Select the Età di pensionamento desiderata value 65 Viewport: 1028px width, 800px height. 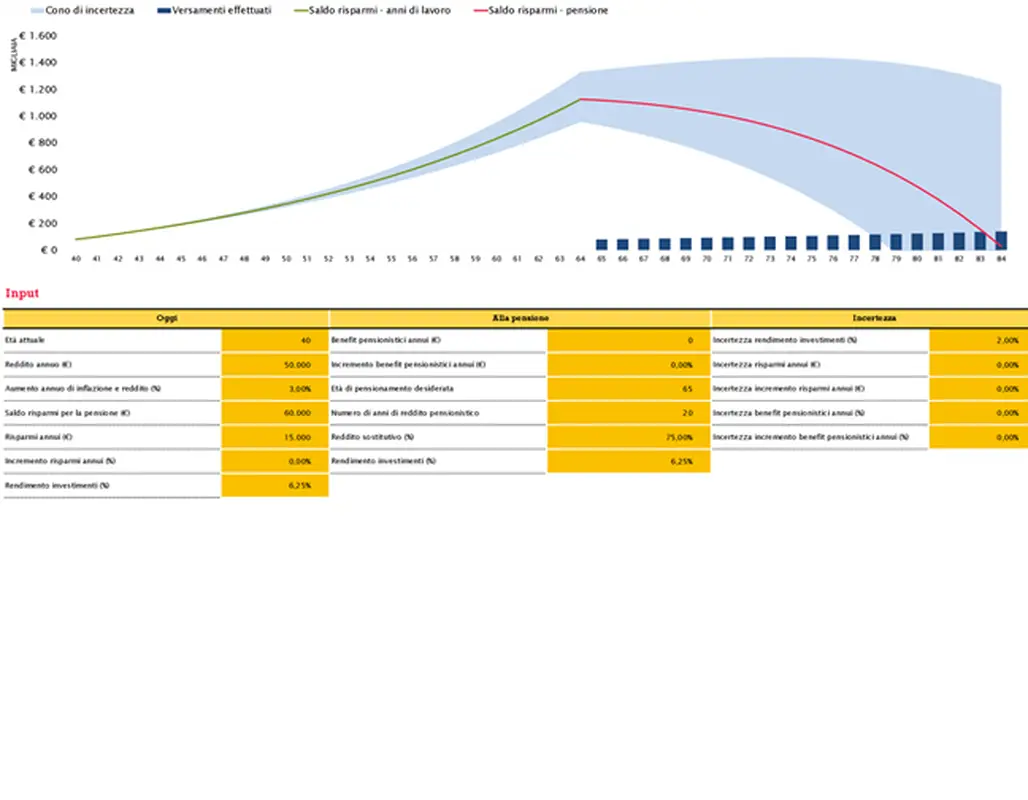[x=629, y=389]
